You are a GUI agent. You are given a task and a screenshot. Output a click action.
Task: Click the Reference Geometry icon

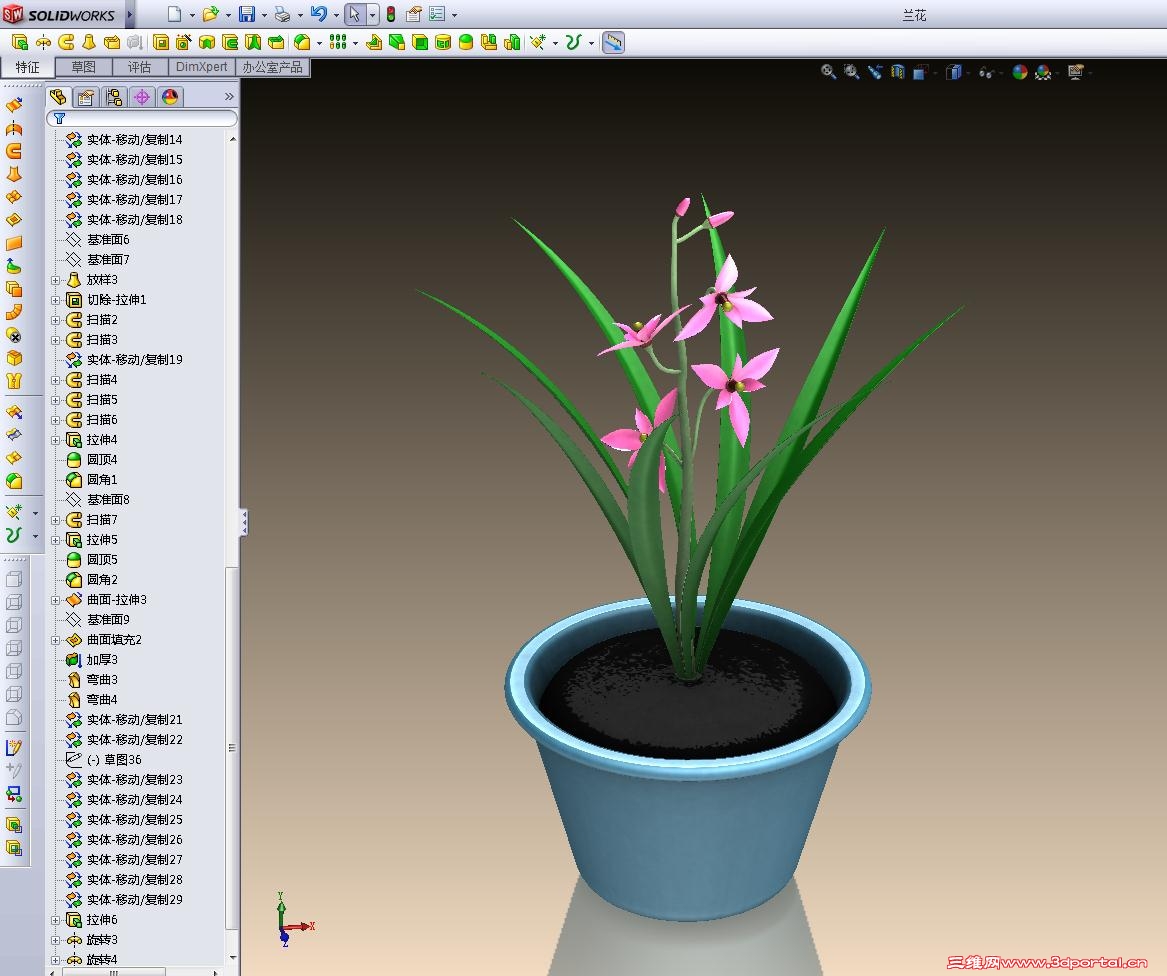tap(537, 42)
